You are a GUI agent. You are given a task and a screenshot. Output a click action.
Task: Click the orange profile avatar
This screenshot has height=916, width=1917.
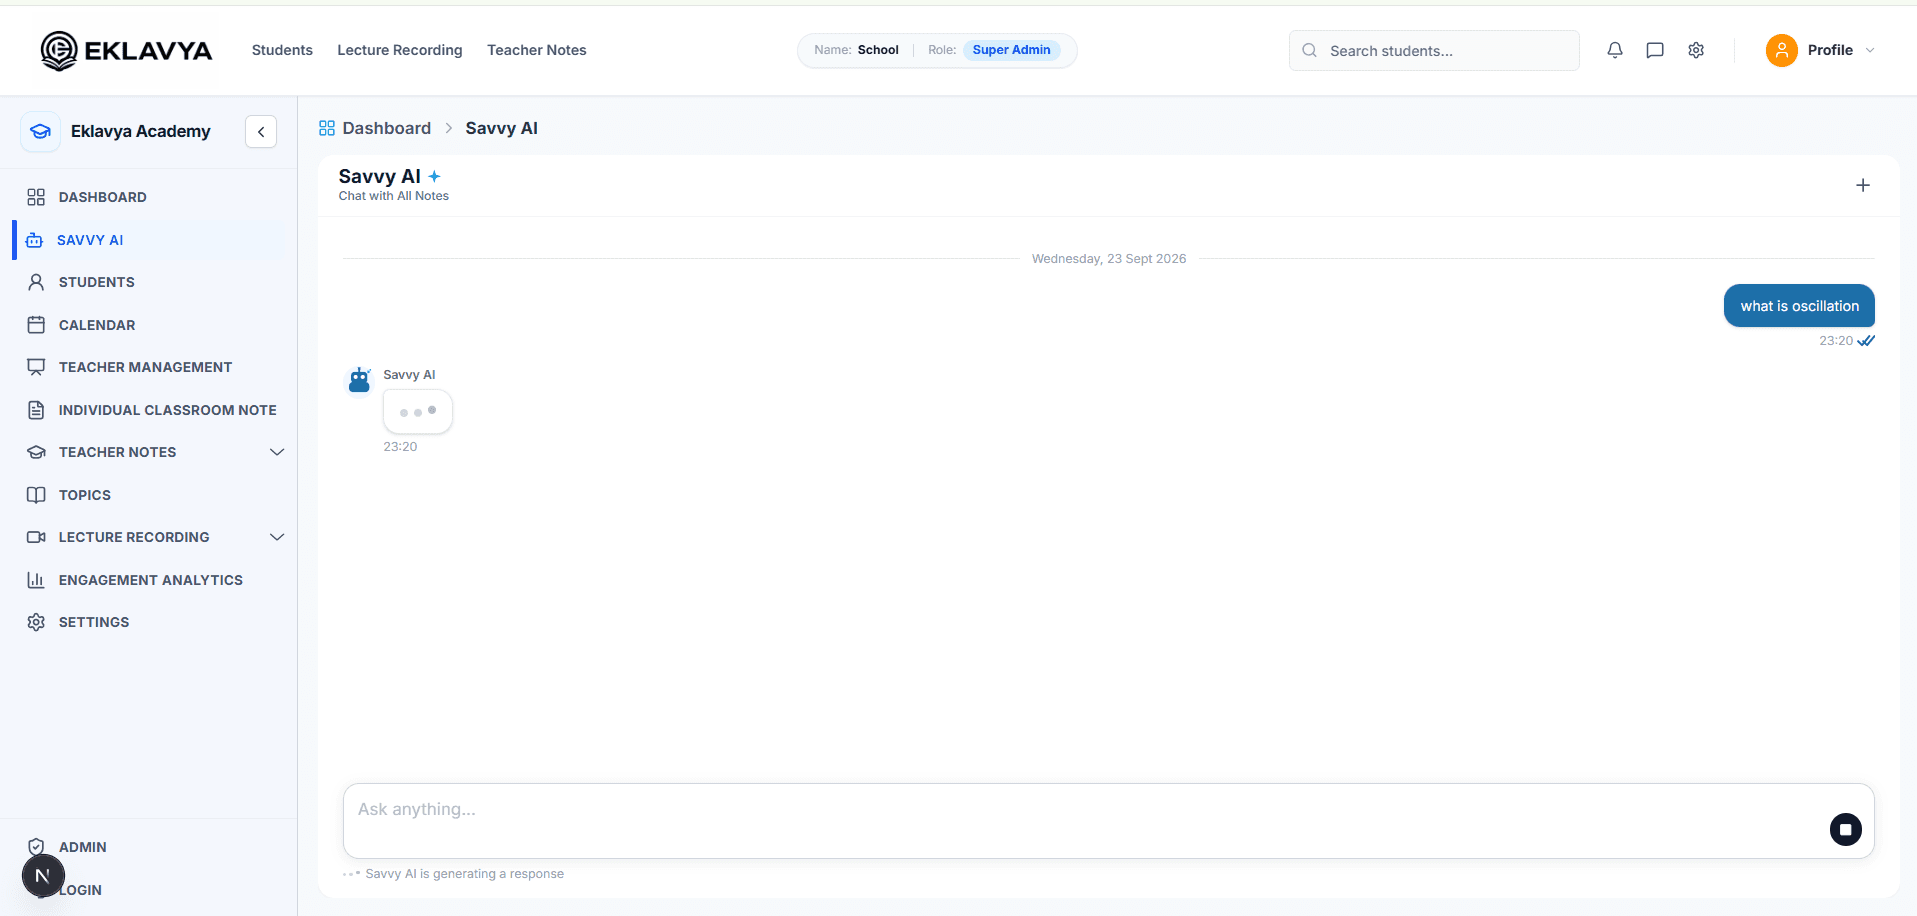[1782, 50]
